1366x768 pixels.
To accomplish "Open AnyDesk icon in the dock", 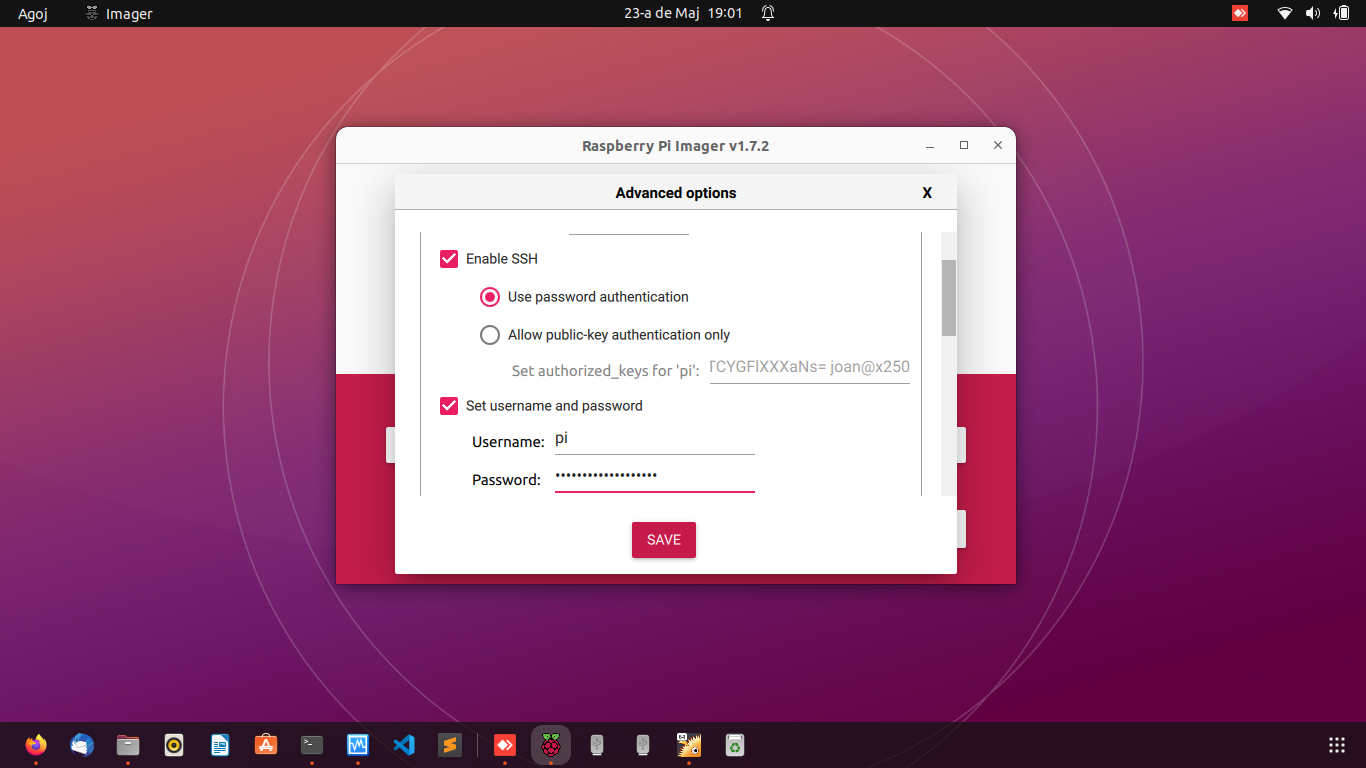I will tap(505, 745).
